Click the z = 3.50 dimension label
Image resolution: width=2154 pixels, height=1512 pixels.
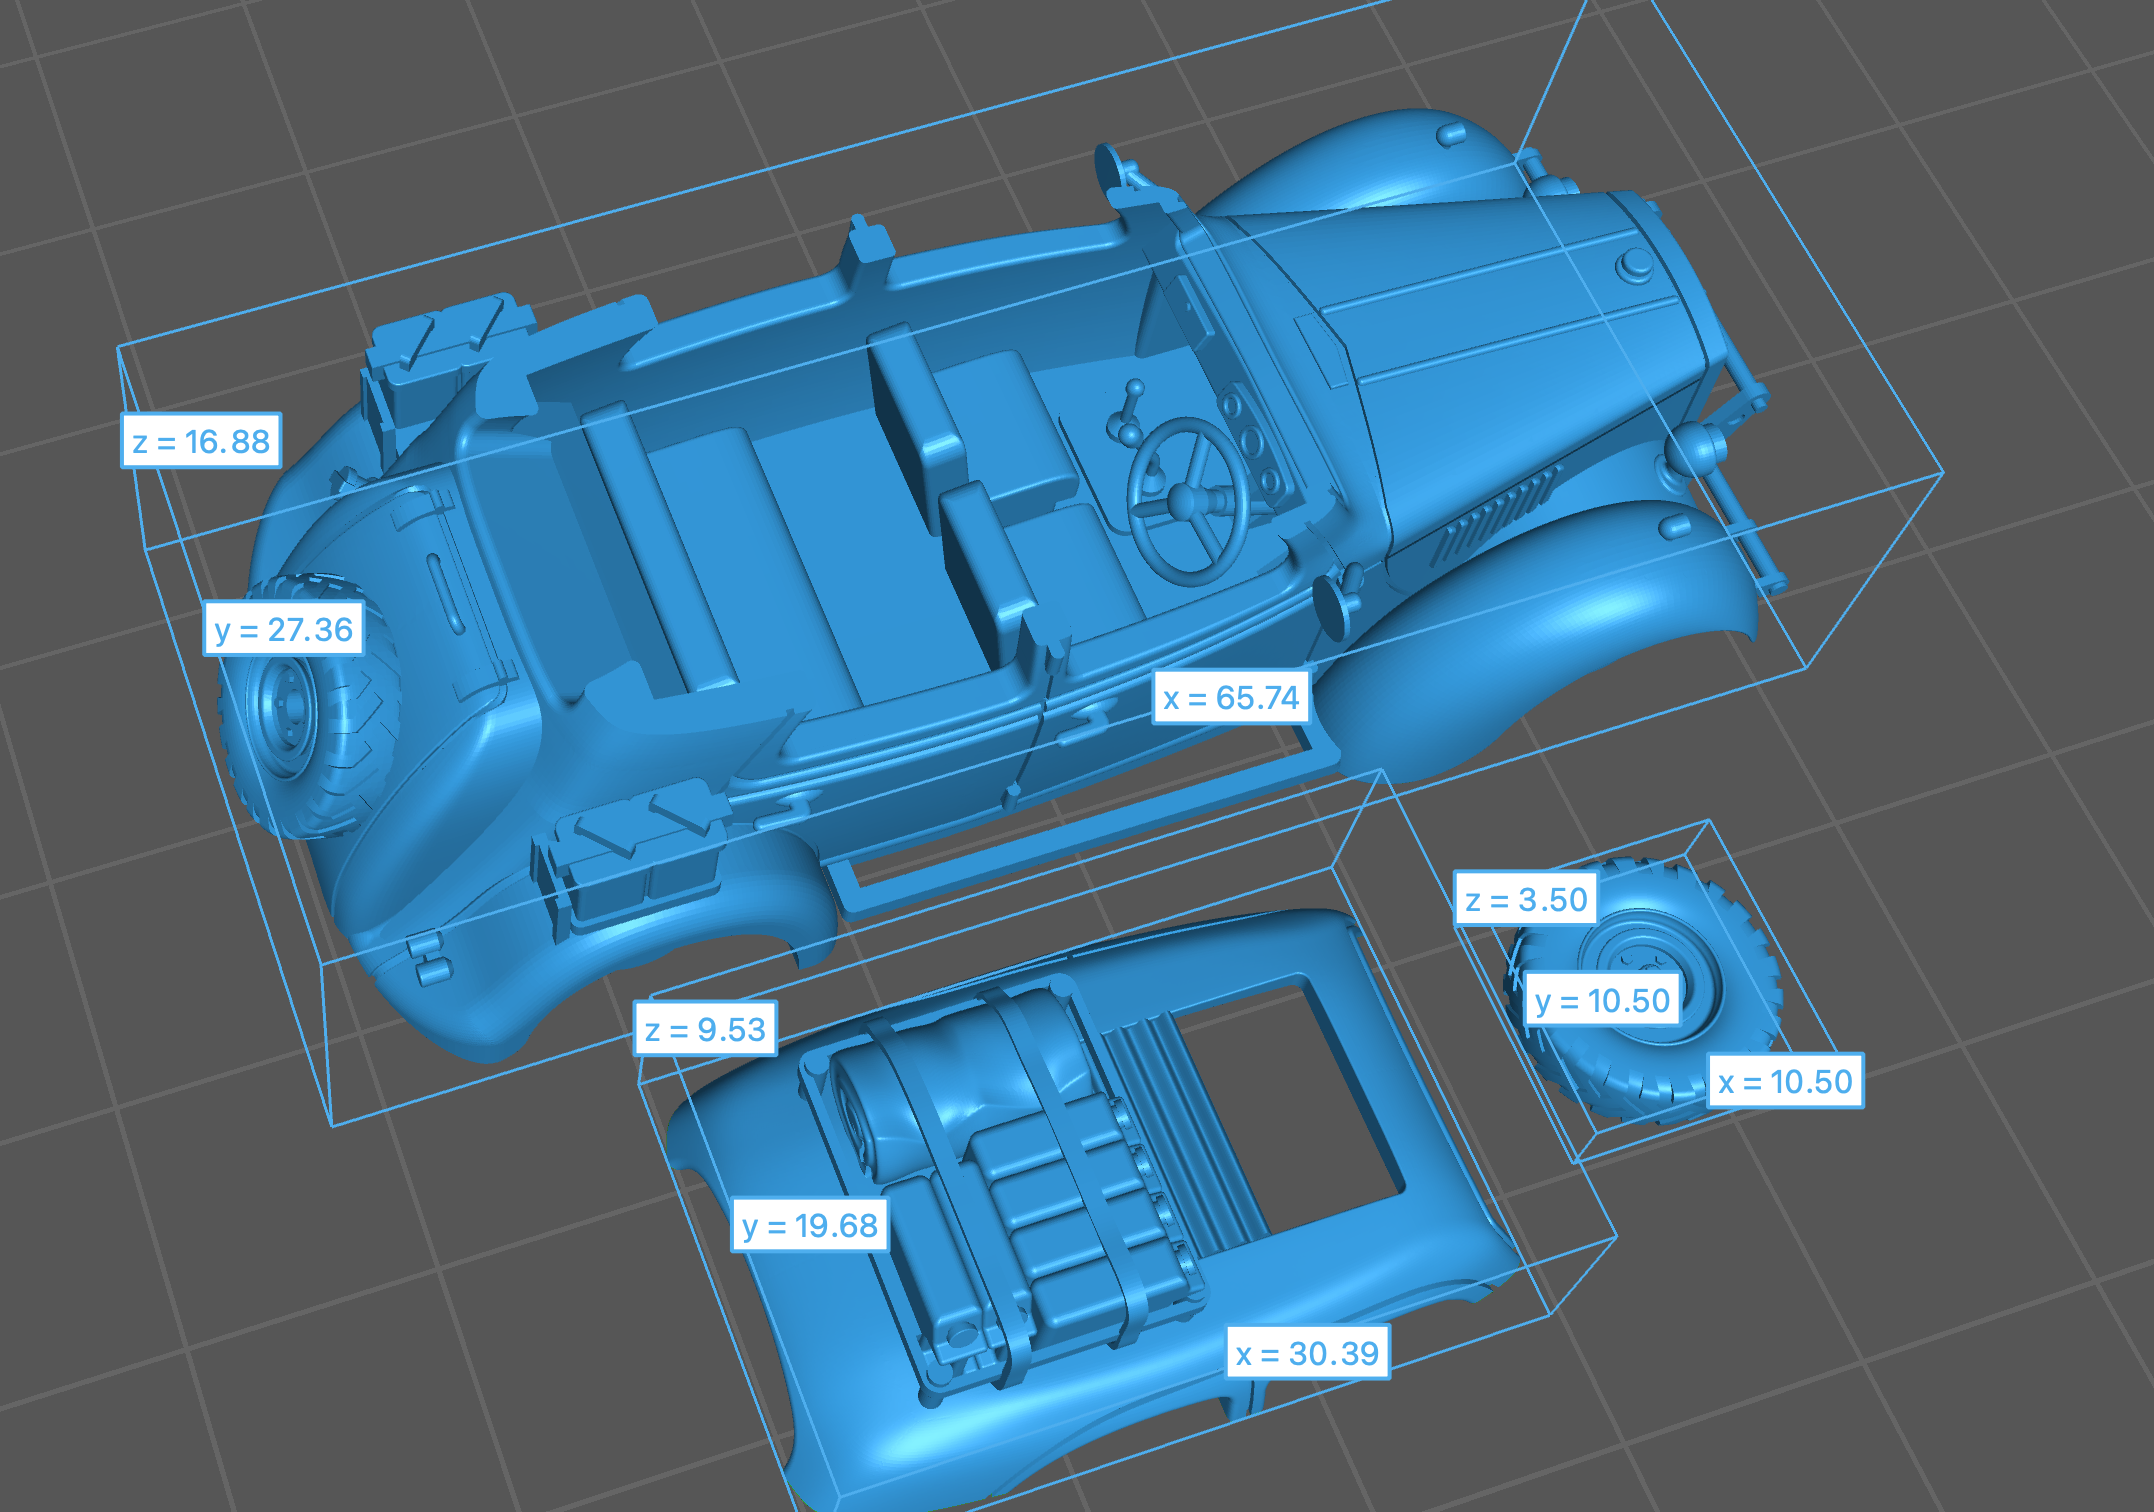(1526, 899)
